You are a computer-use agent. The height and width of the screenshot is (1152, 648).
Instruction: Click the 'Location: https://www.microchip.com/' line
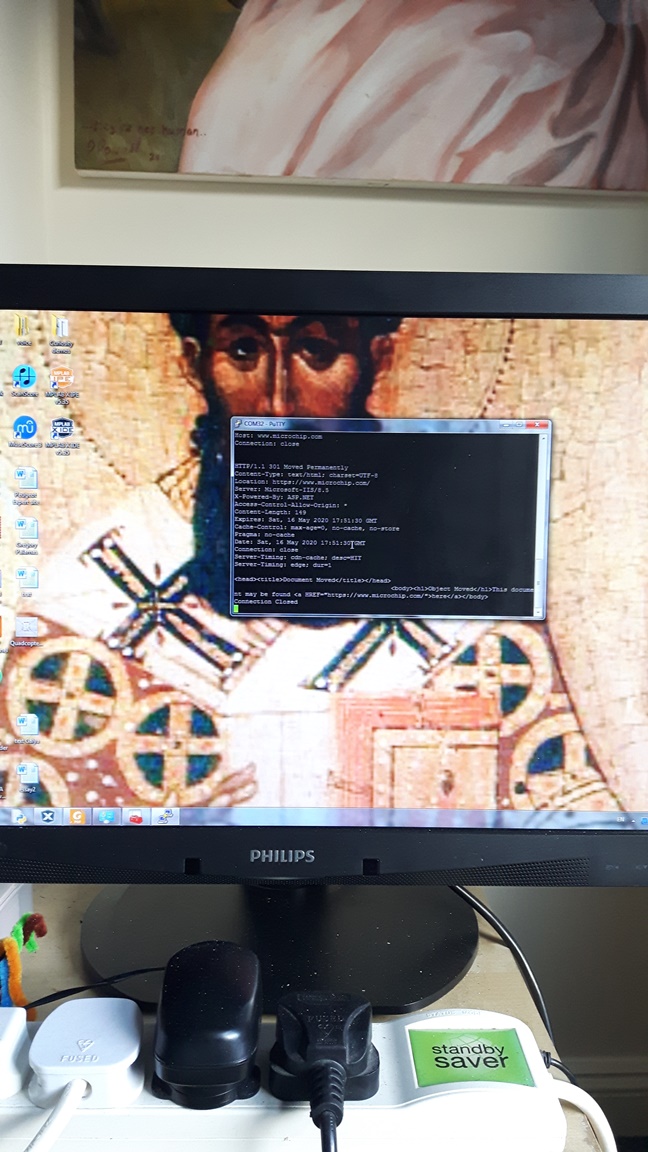click(302, 483)
